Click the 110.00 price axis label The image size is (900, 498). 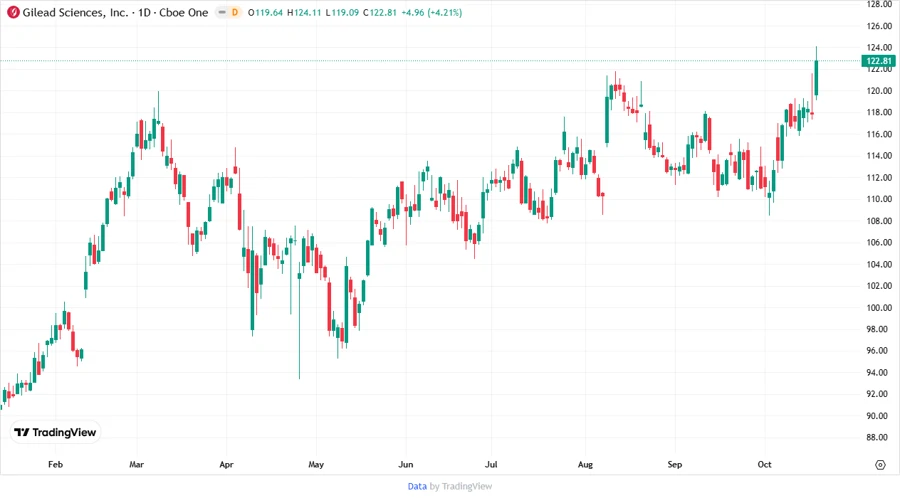tap(879, 199)
